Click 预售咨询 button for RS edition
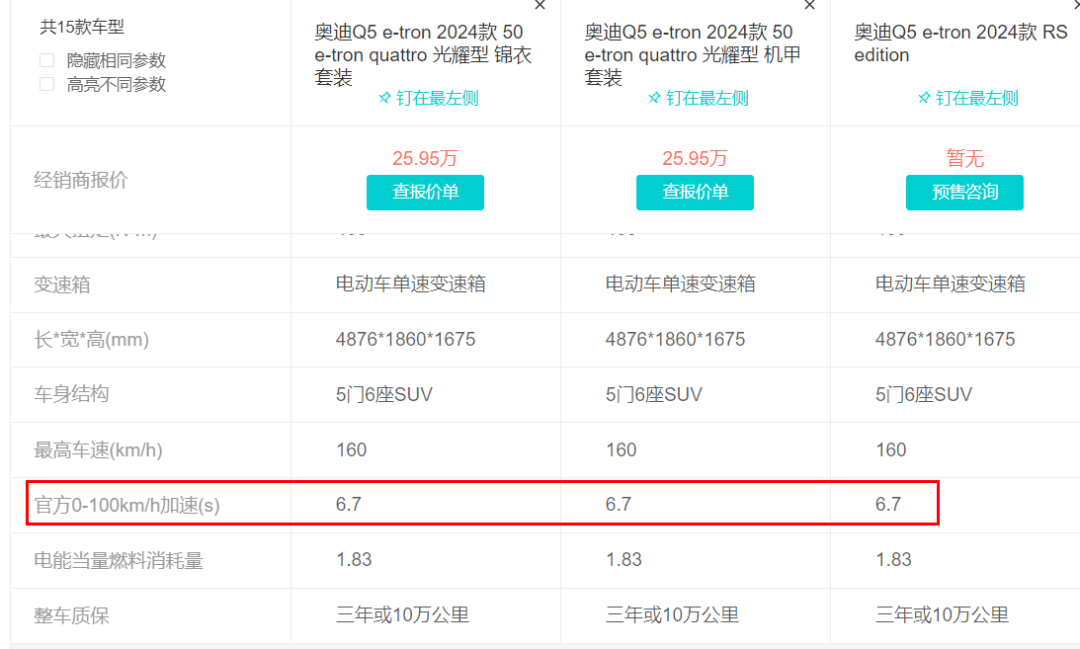The image size is (1080, 649). pos(964,192)
